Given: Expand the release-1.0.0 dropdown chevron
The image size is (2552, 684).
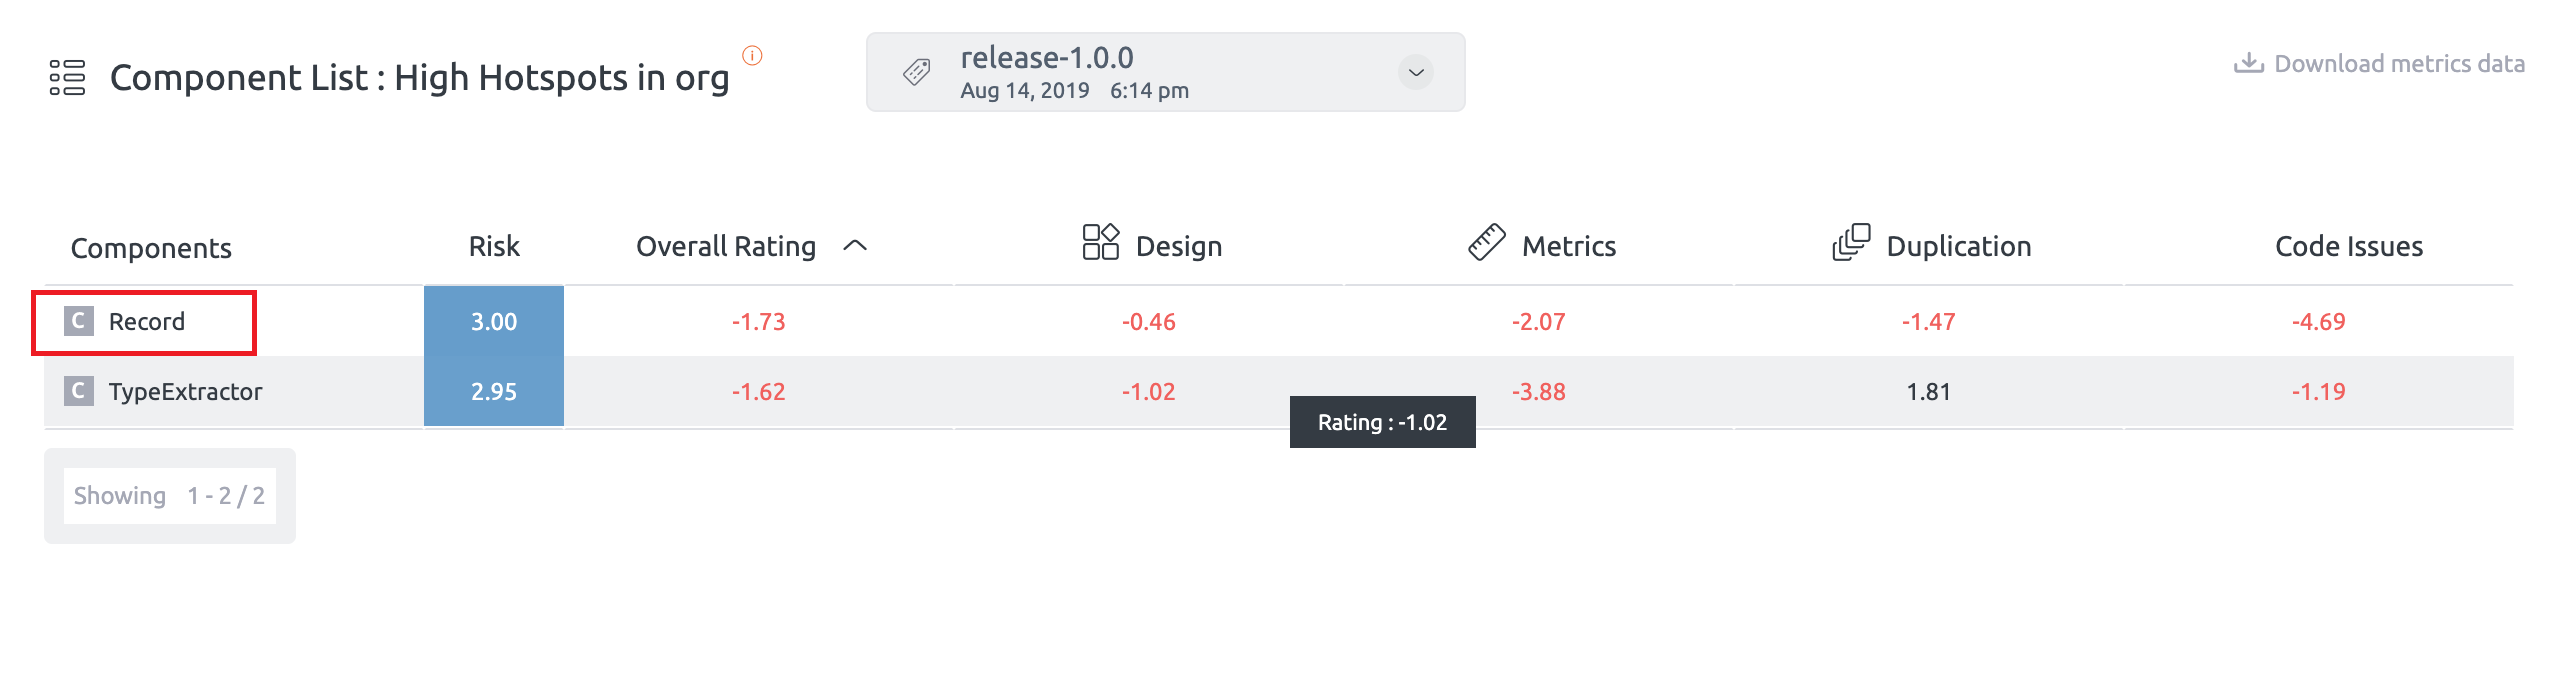Looking at the screenshot, I should click(x=1415, y=72).
